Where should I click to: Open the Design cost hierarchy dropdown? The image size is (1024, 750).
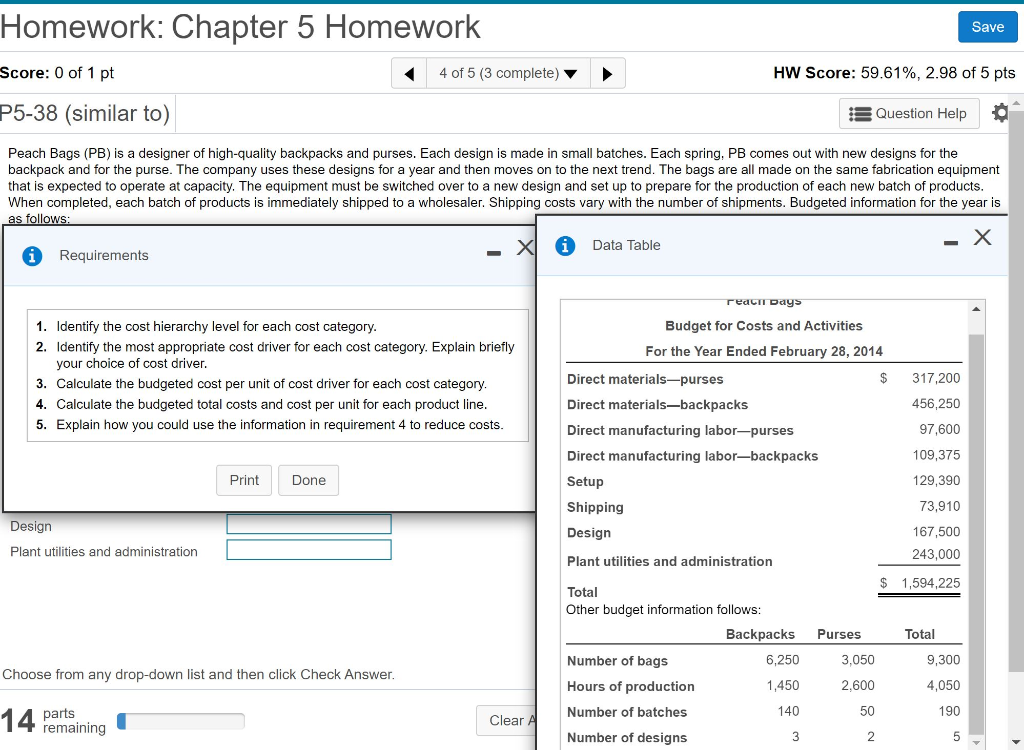click(308, 524)
